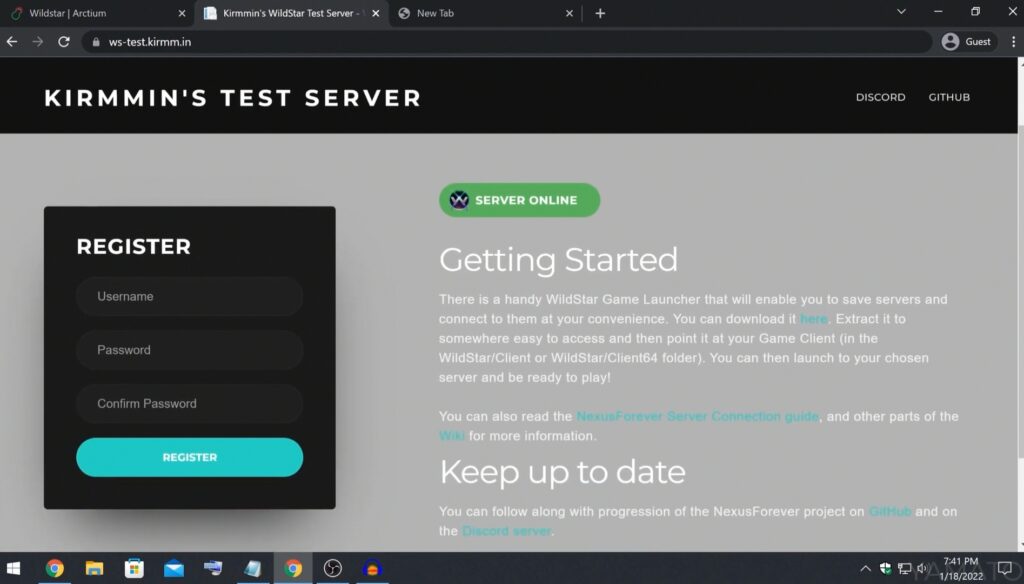Click the Server Online status badge
Image resolution: width=1024 pixels, height=584 pixels.
[519, 200]
